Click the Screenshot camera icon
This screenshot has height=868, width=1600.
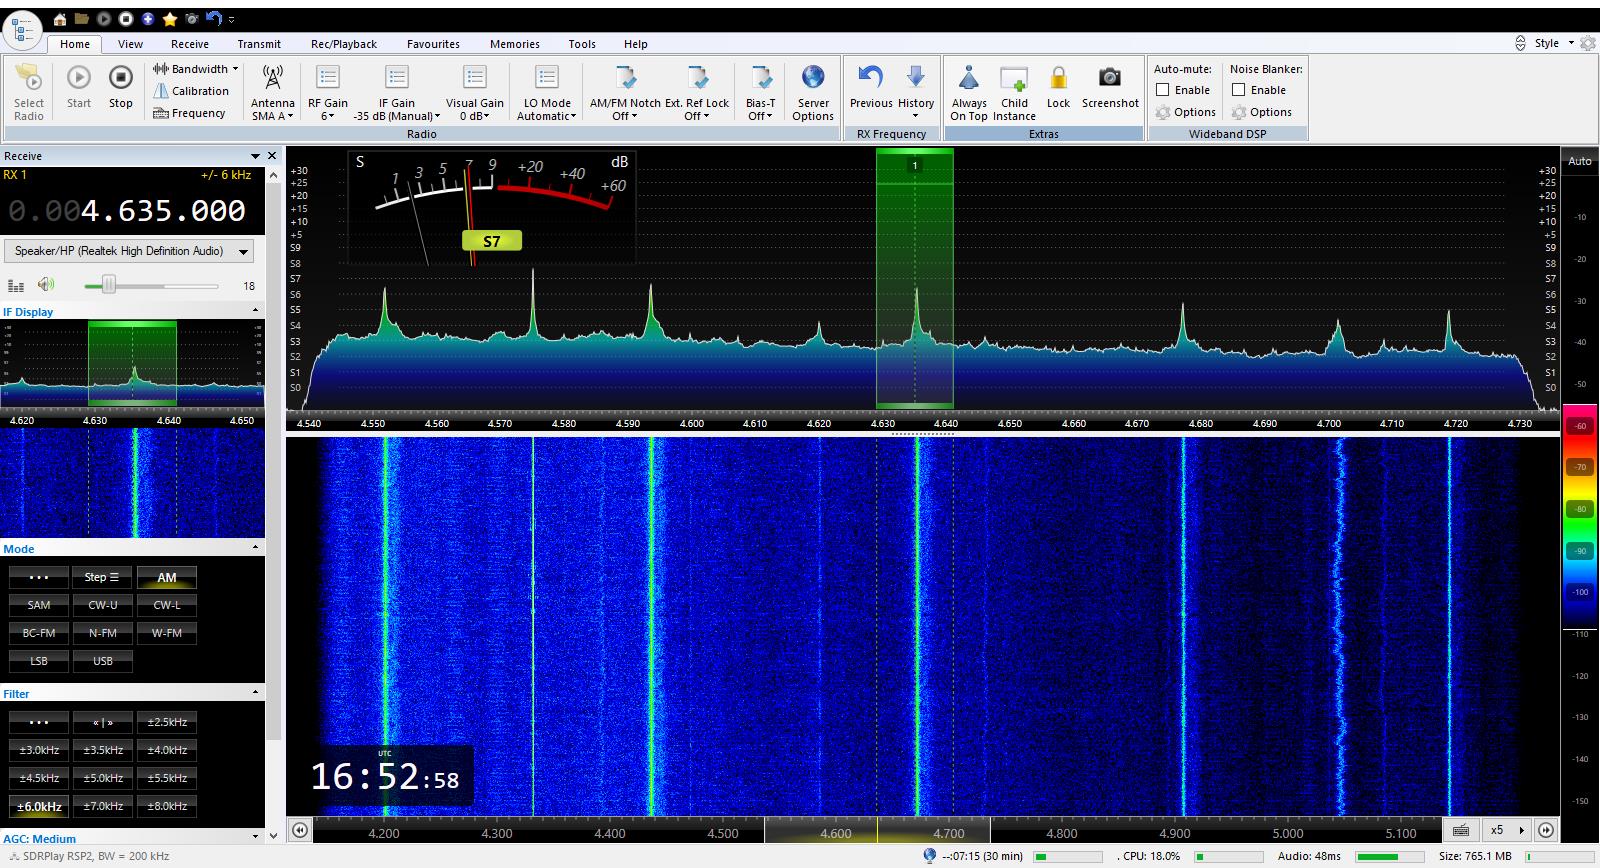1109,78
